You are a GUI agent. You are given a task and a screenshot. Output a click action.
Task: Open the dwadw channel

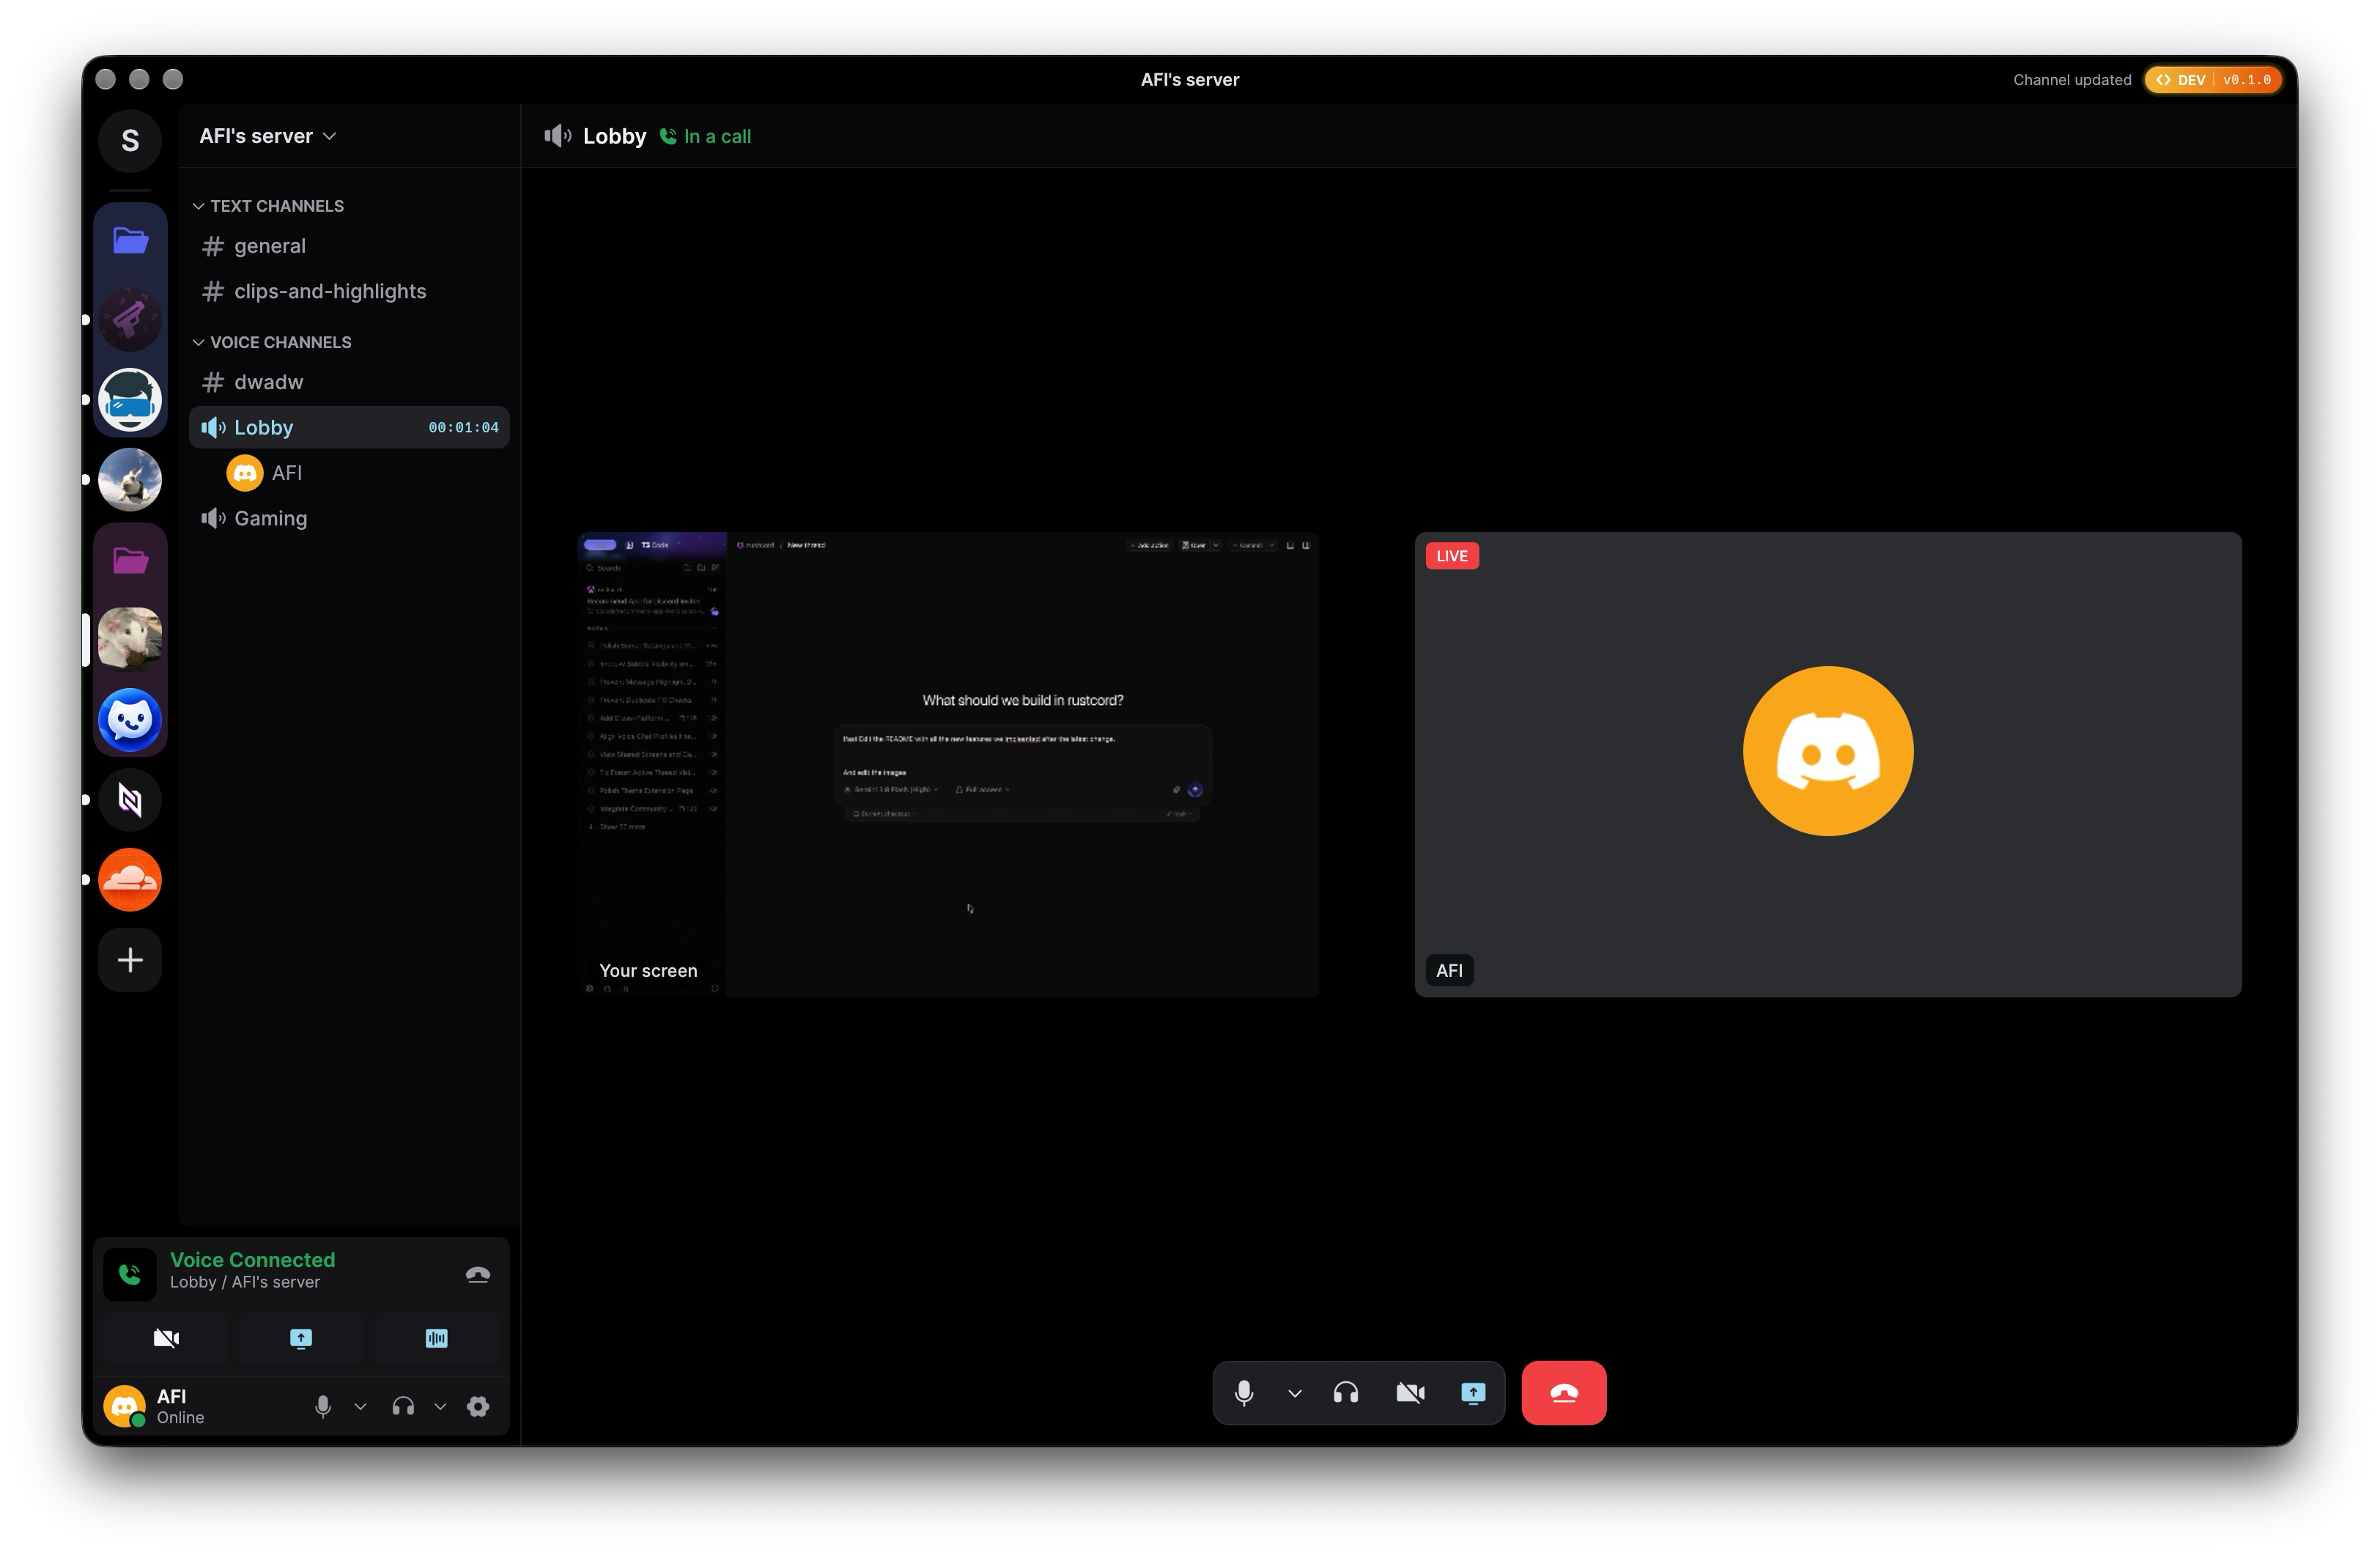pos(349,382)
